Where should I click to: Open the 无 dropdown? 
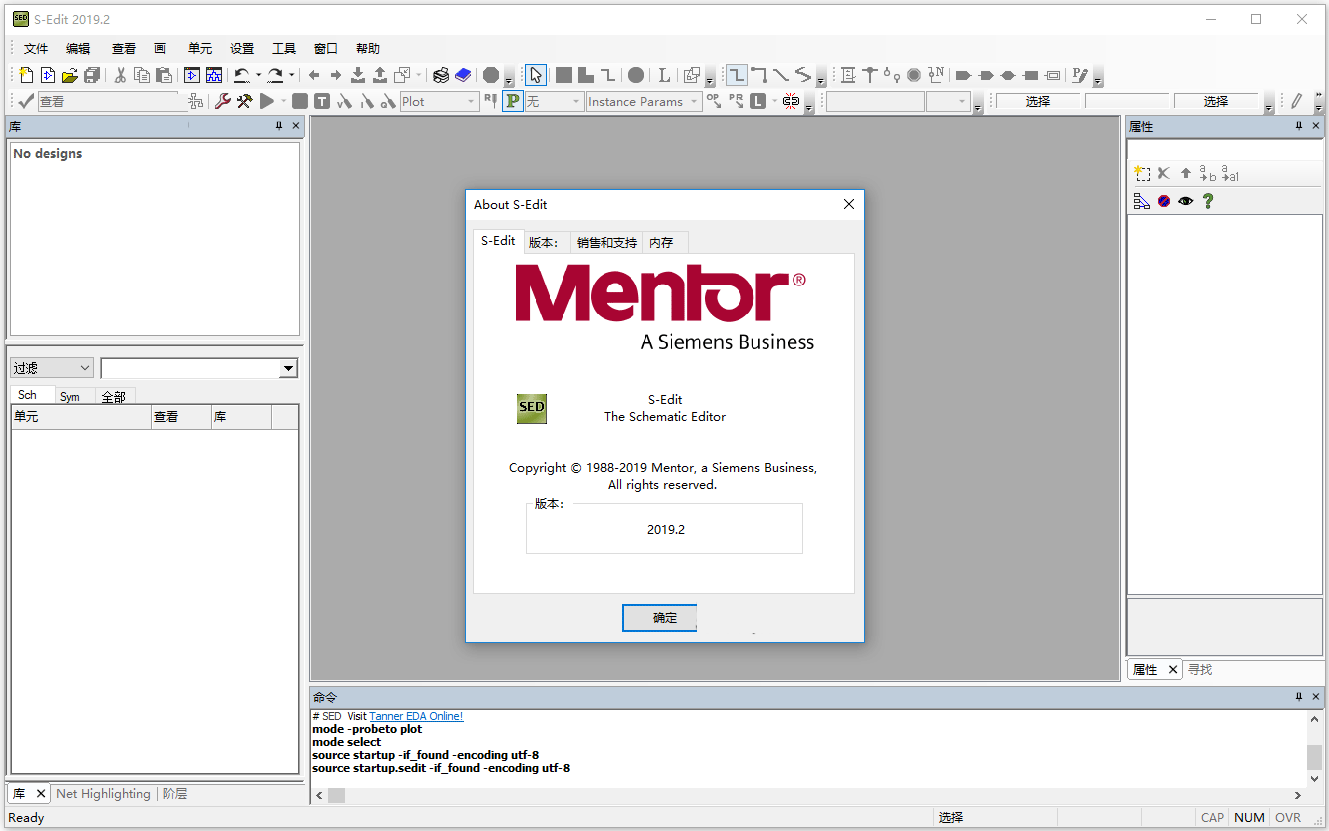click(x=554, y=101)
